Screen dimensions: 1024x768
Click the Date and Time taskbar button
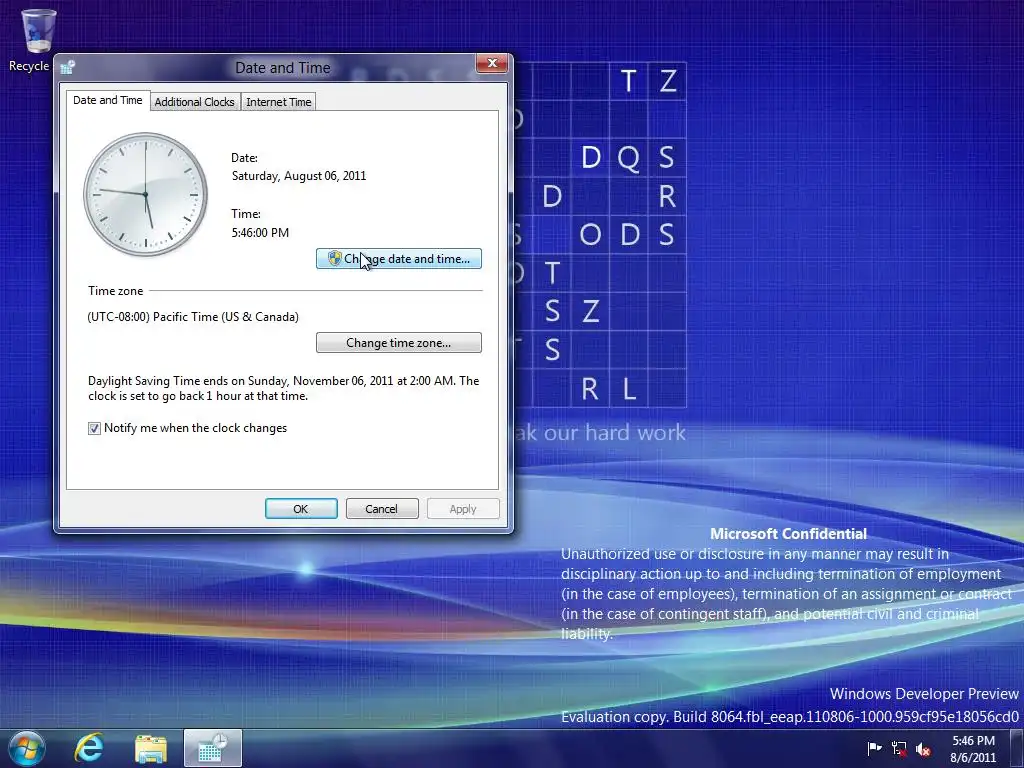click(213, 748)
